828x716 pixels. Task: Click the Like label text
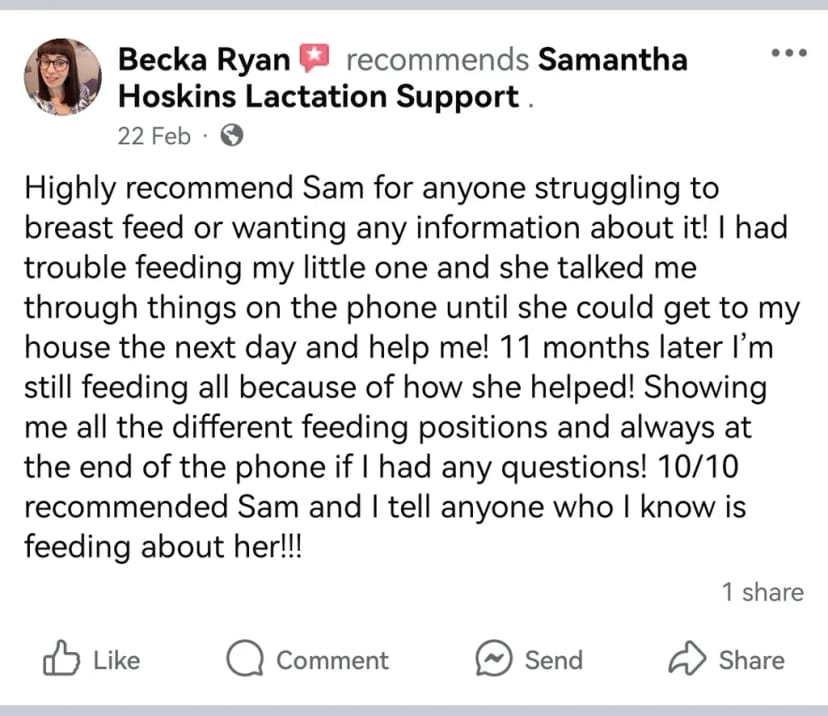coord(117,660)
